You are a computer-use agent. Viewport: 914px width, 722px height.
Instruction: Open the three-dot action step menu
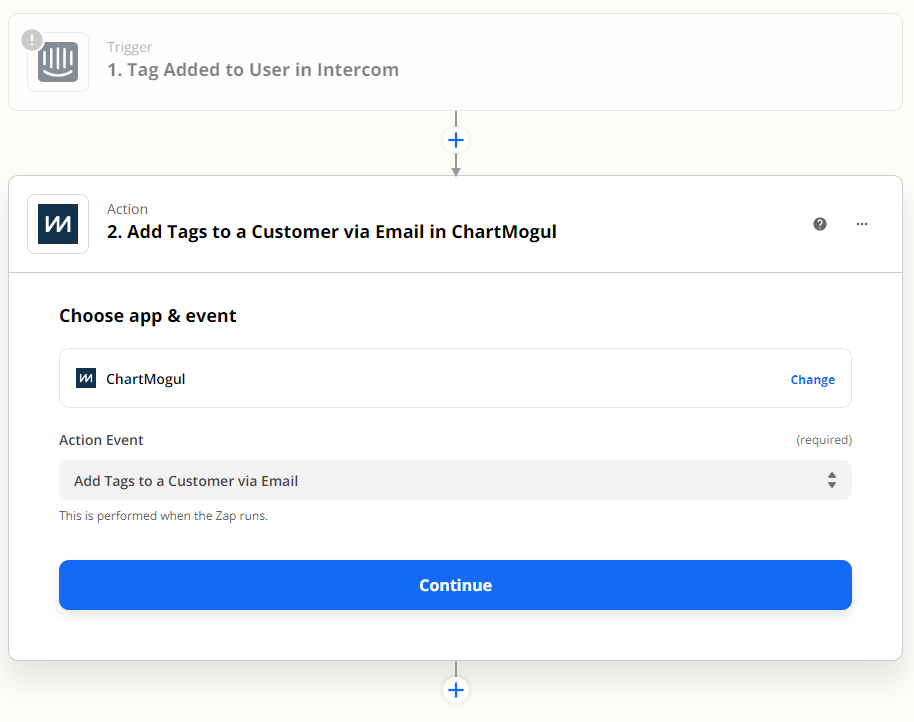862,224
